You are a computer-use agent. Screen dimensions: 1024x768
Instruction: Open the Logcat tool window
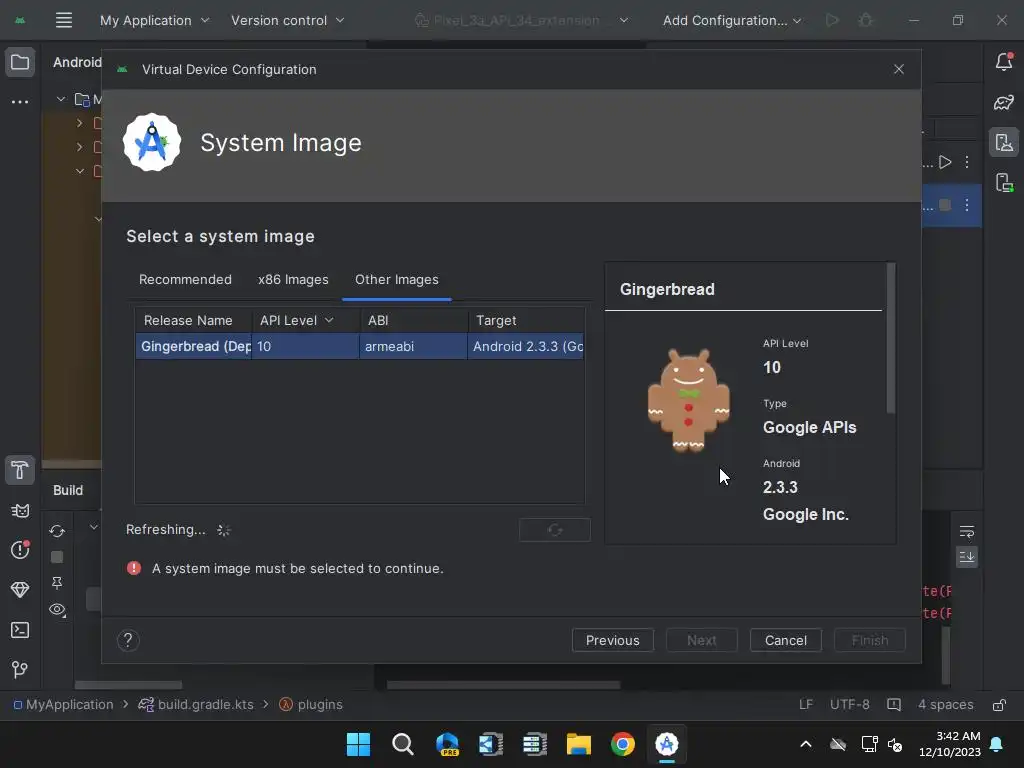tap(20, 511)
